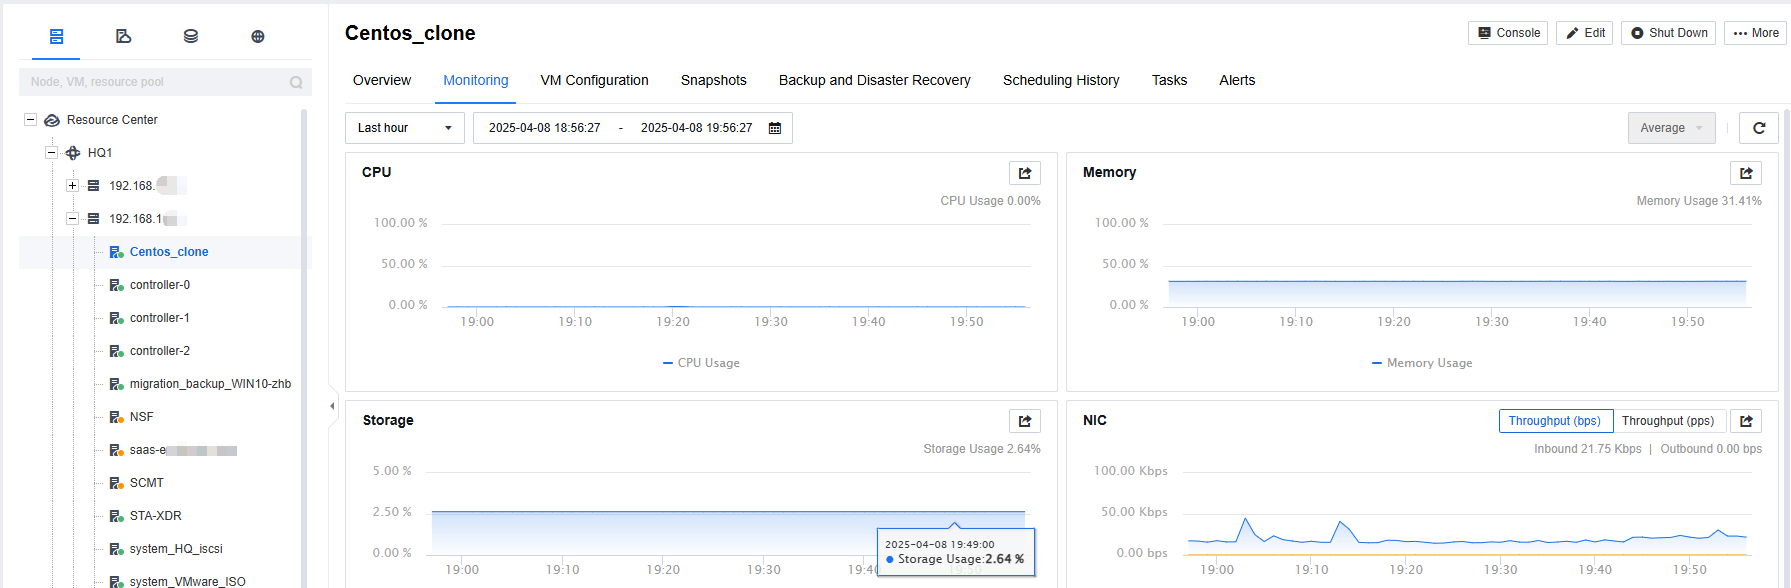Screen dimensions: 1791x588
Task: Go to Backup and Disaster Recovery tab
Action: coord(875,80)
